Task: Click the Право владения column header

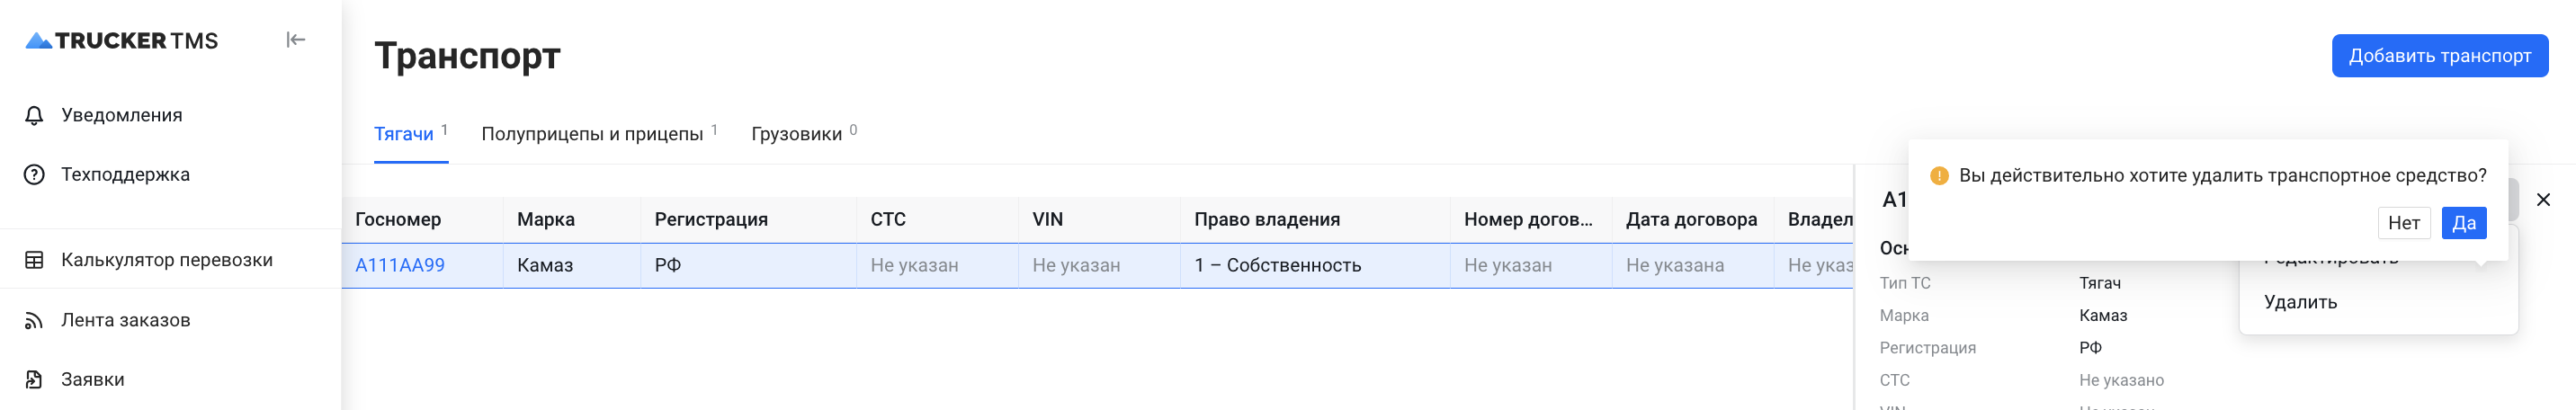Action: pos(1267,219)
